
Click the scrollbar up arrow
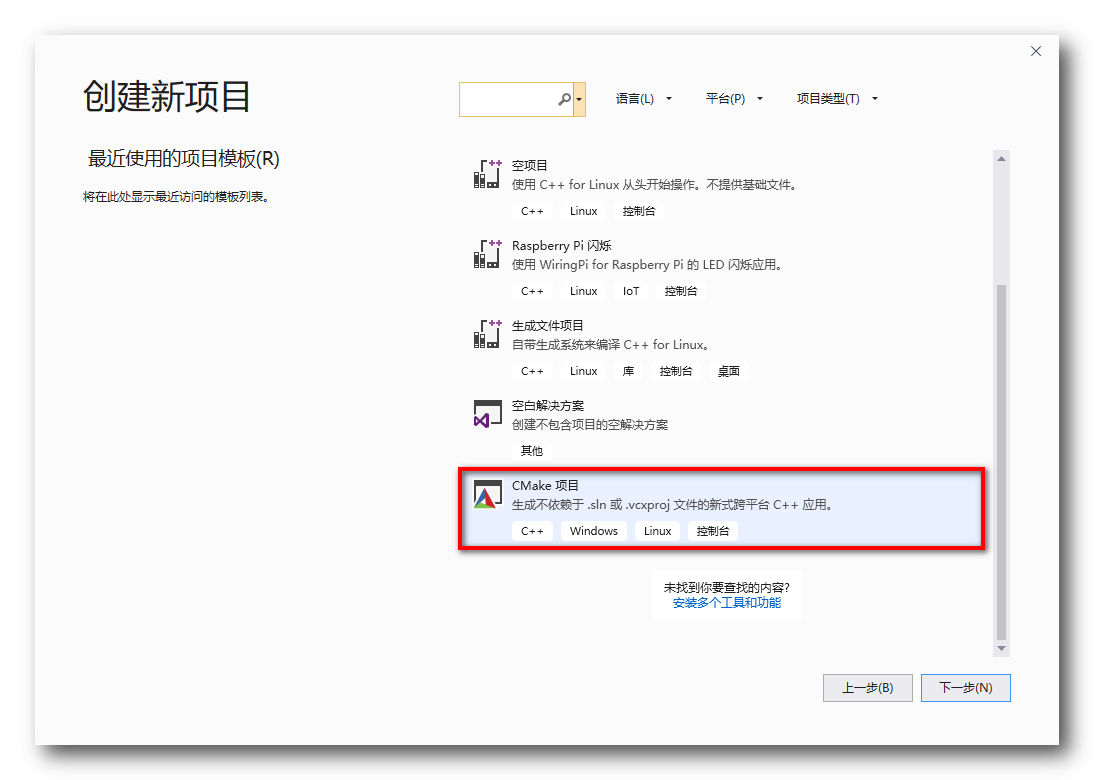(1001, 156)
